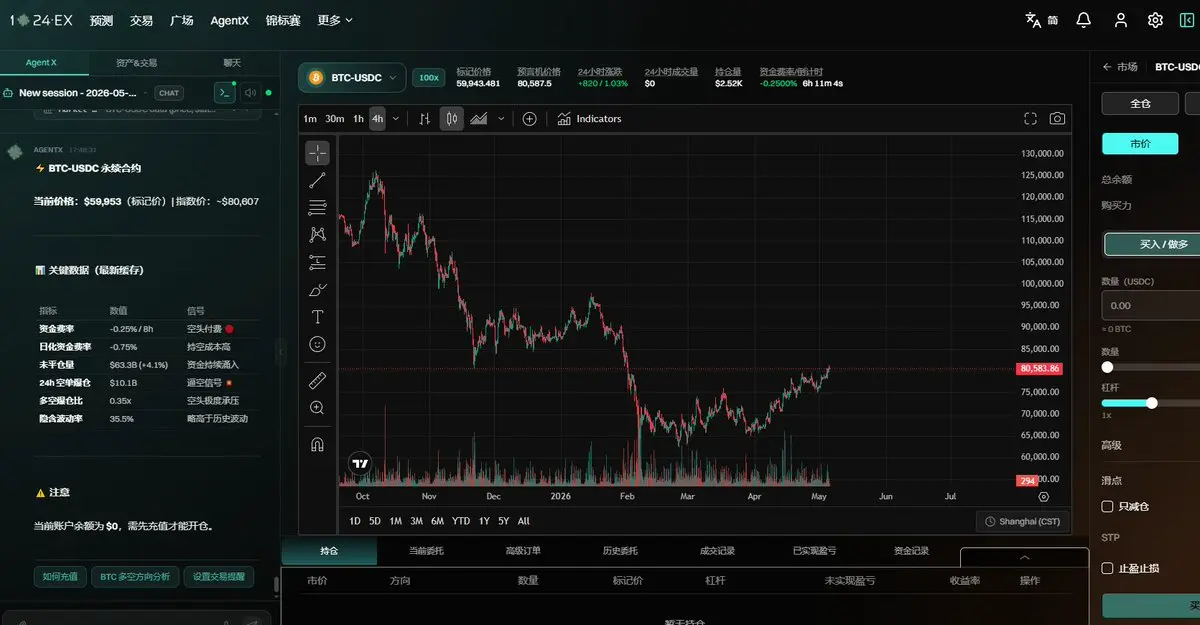
Task: Select the 全仓 margin mode
Action: 1140,103
